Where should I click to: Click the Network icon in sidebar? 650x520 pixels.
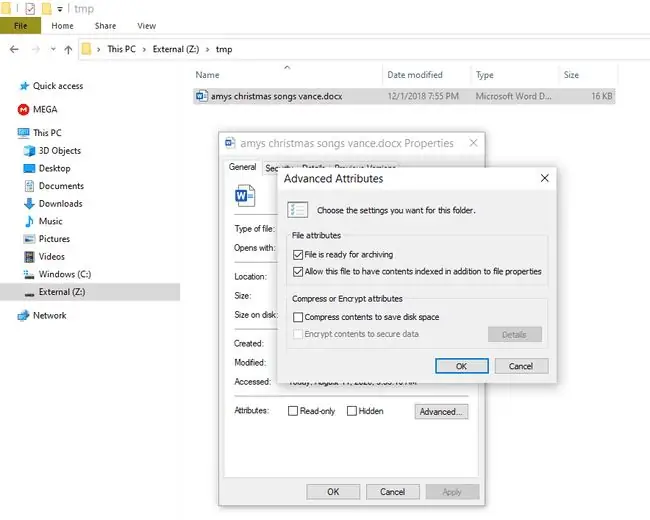(x=23, y=316)
